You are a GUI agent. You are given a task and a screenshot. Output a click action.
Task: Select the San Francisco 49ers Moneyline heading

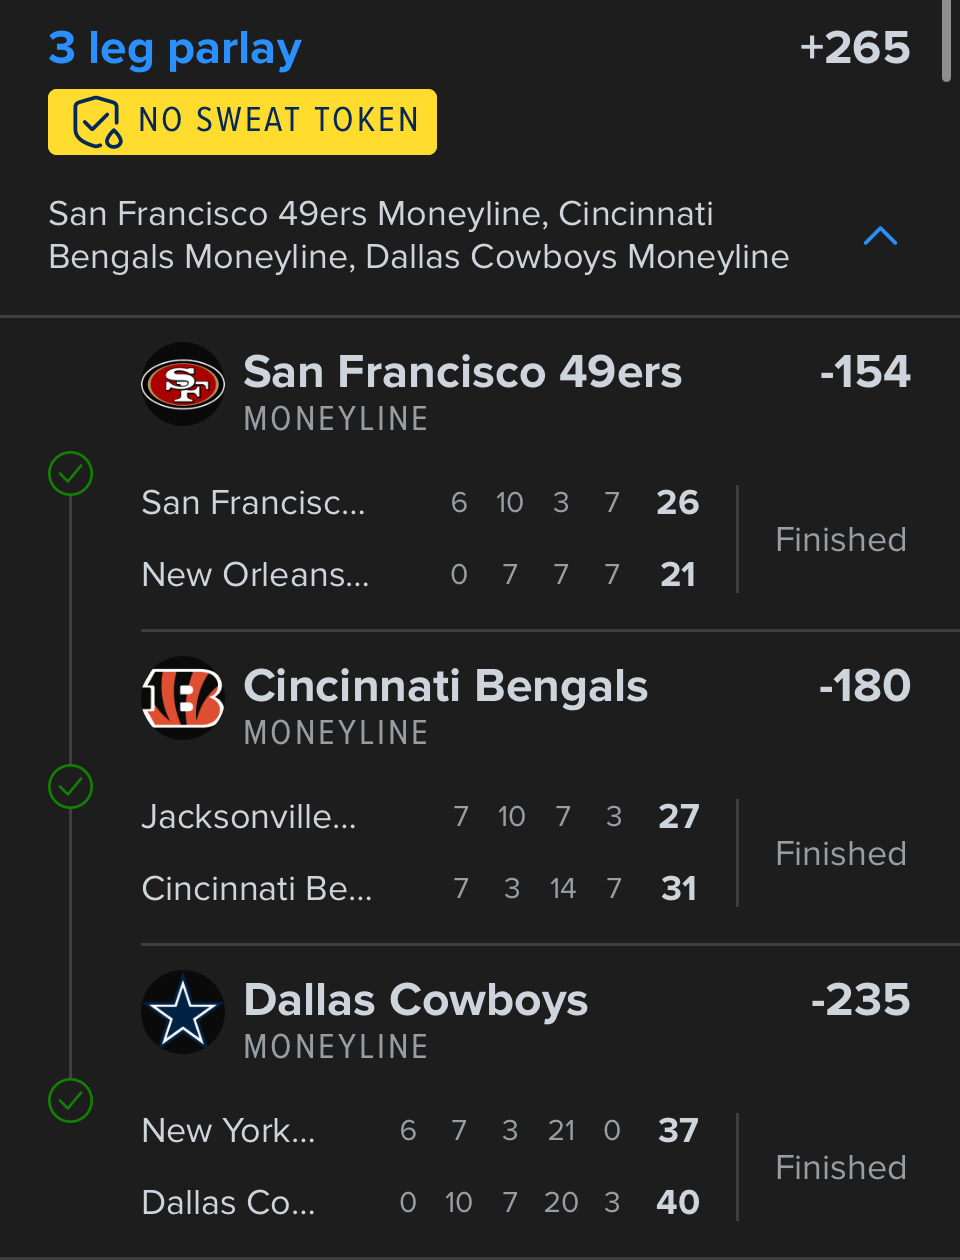pos(462,372)
